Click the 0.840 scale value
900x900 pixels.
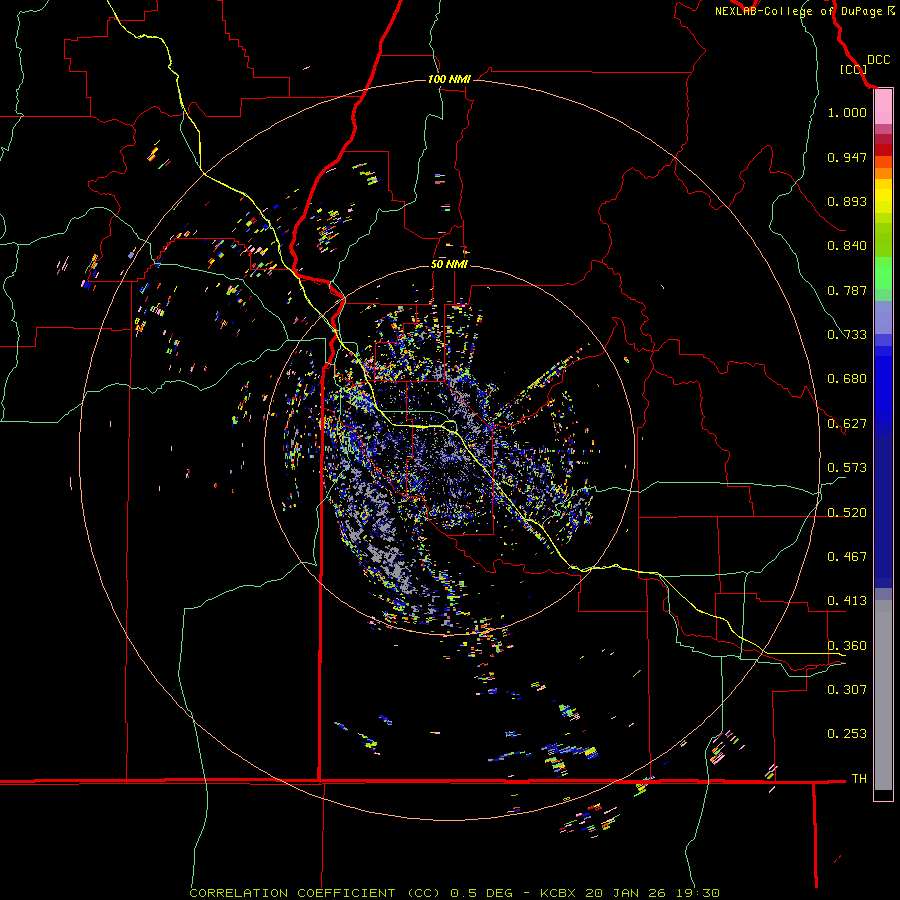(847, 246)
